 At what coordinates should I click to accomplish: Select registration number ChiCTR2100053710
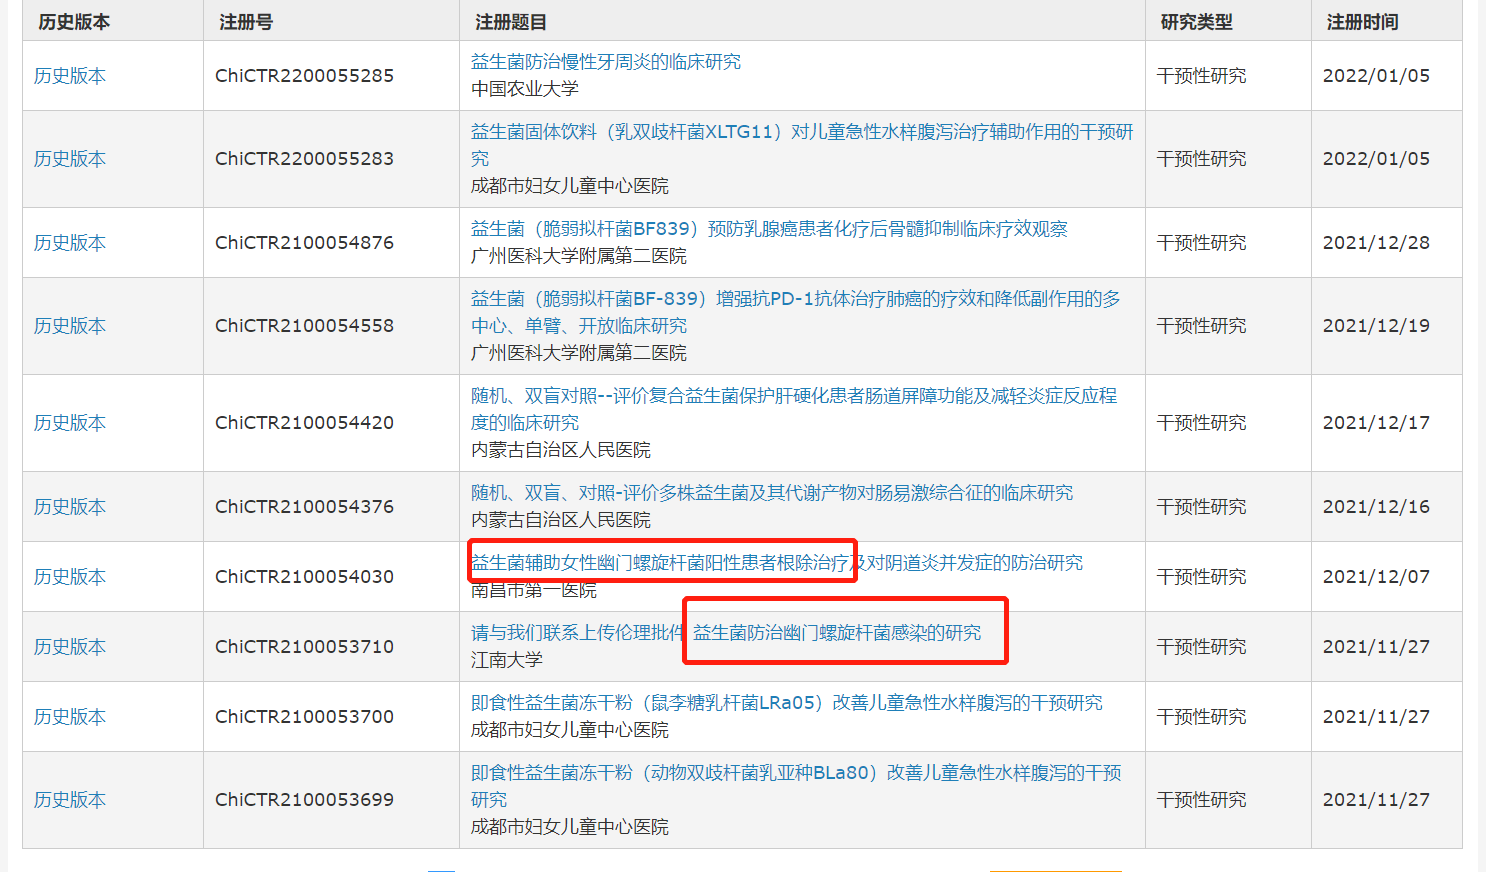pos(305,647)
